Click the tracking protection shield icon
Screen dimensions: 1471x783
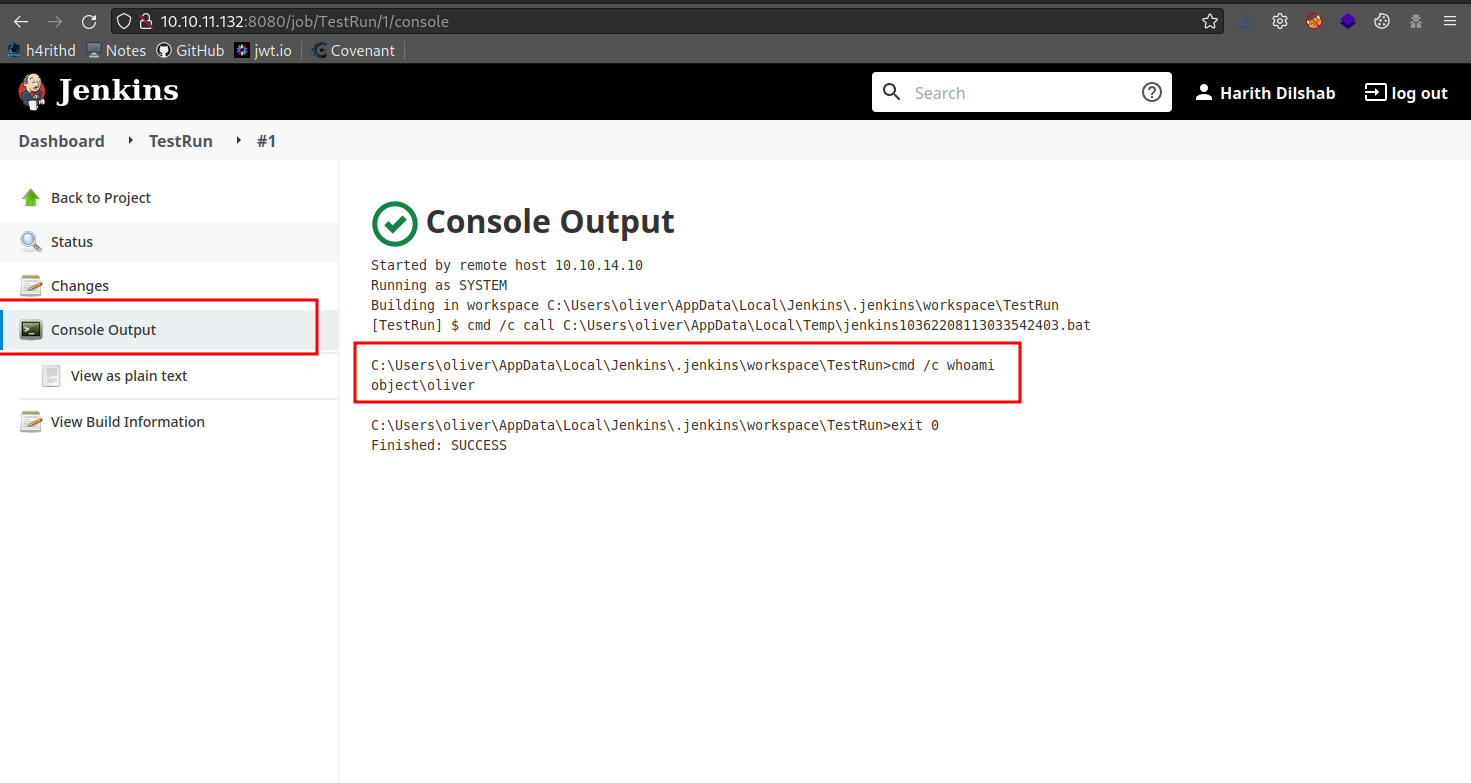[124, 21]
